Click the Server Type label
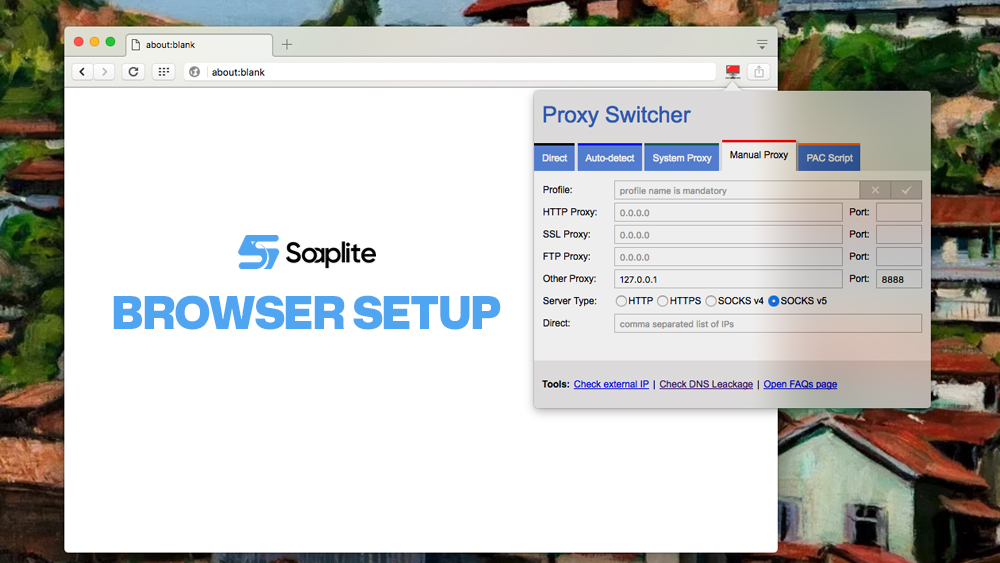Image resolution: width=1000 pixels, height=563 pixels. coord(570,301)
